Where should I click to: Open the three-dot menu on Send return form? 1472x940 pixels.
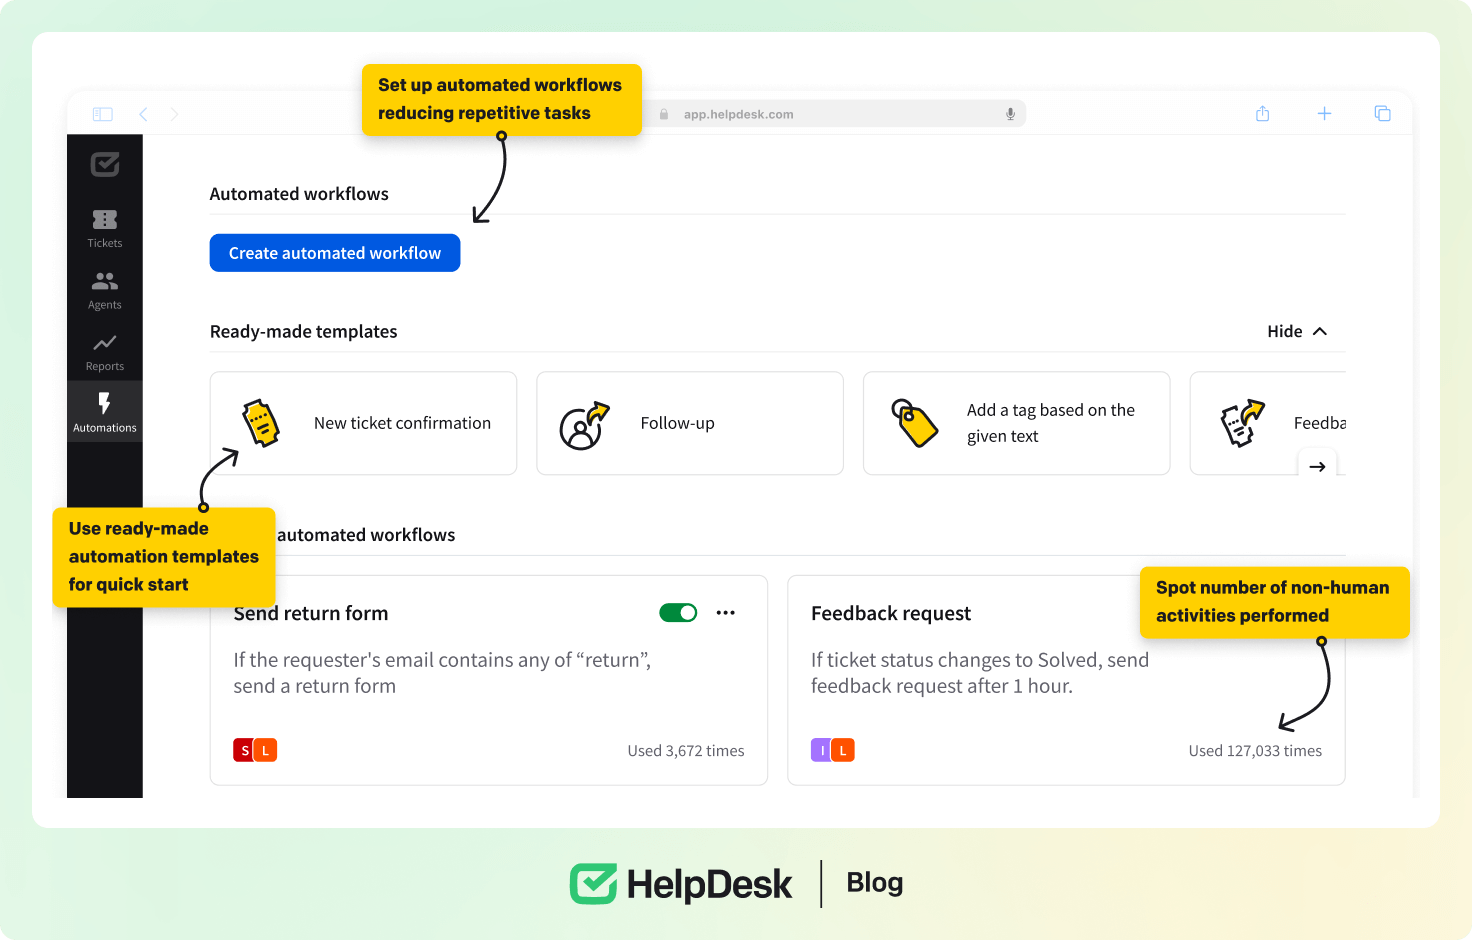click(726, 613)
